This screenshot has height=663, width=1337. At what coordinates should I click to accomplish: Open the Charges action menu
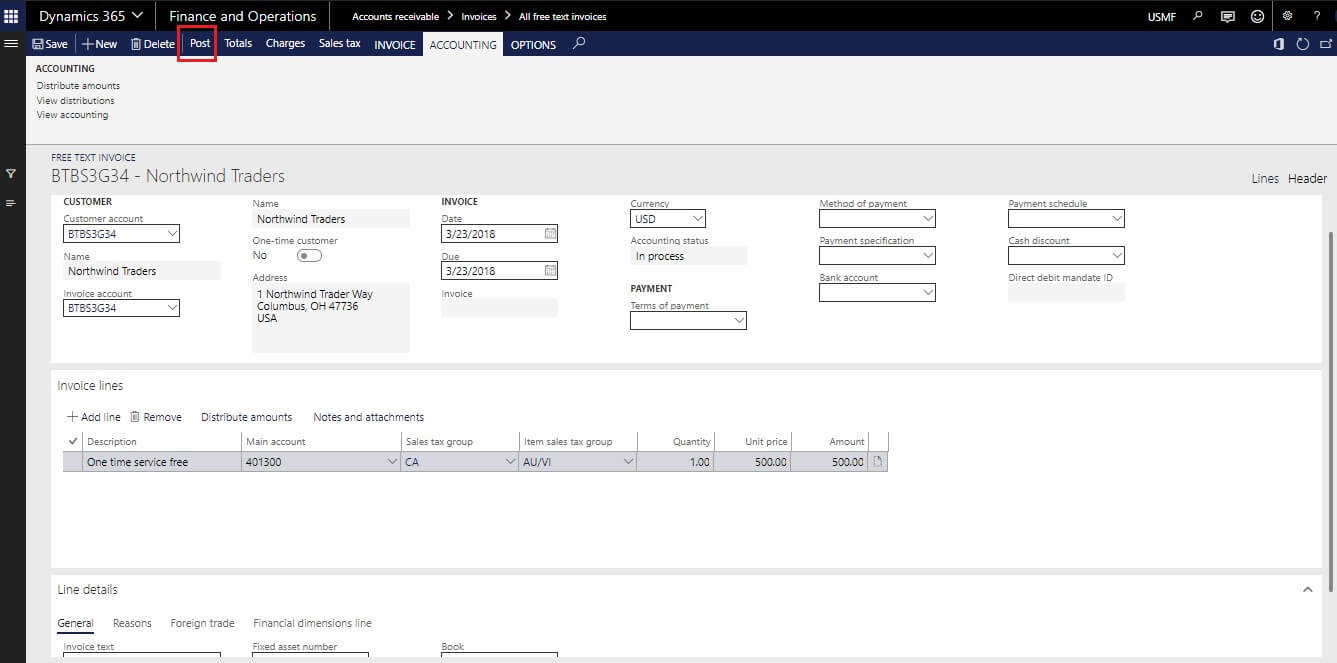[285, 44]
